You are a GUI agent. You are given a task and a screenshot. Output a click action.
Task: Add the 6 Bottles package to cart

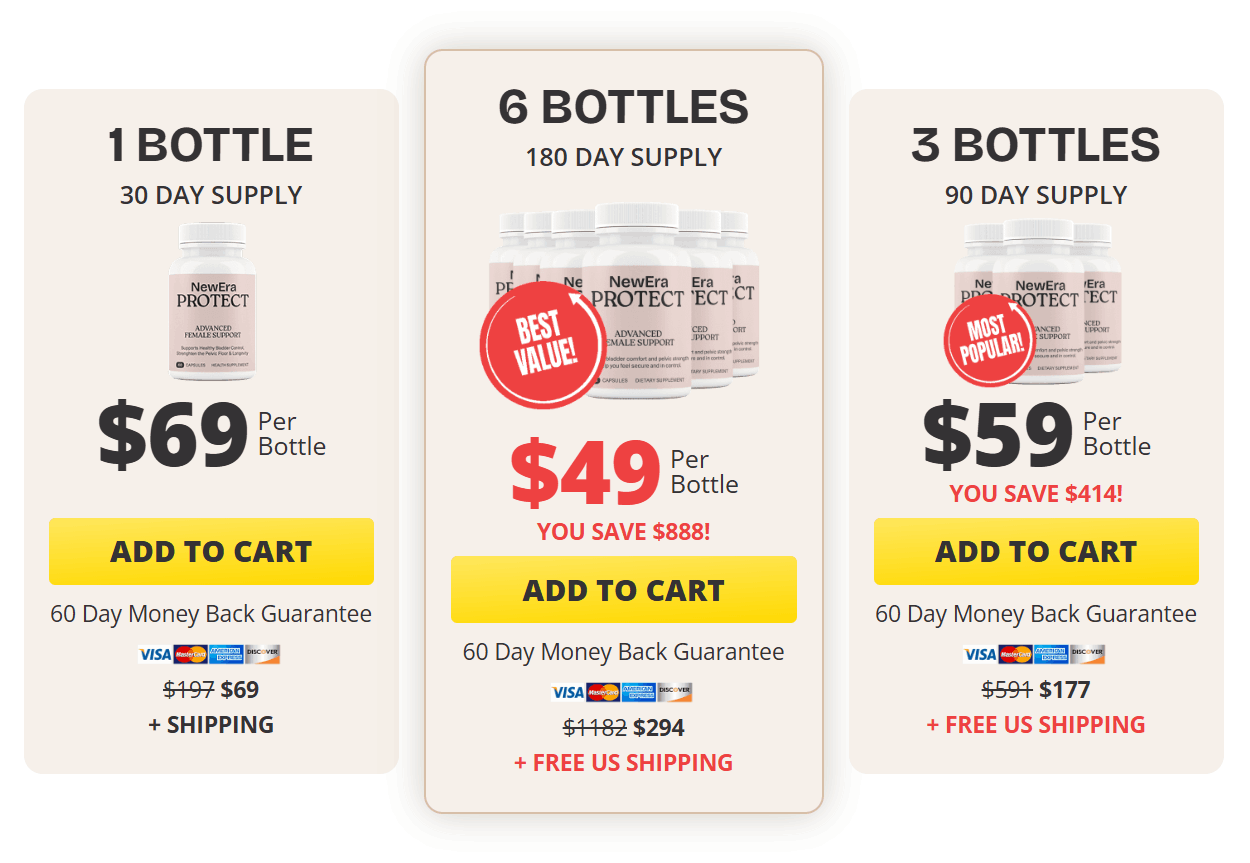(623, 590)
